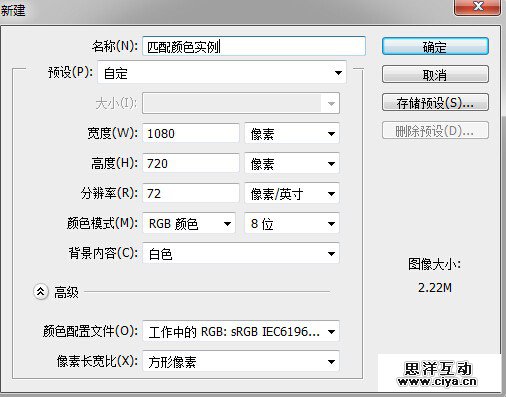Click the 取消 button
The height and width of the screenshot is (397, 506).
435,74
